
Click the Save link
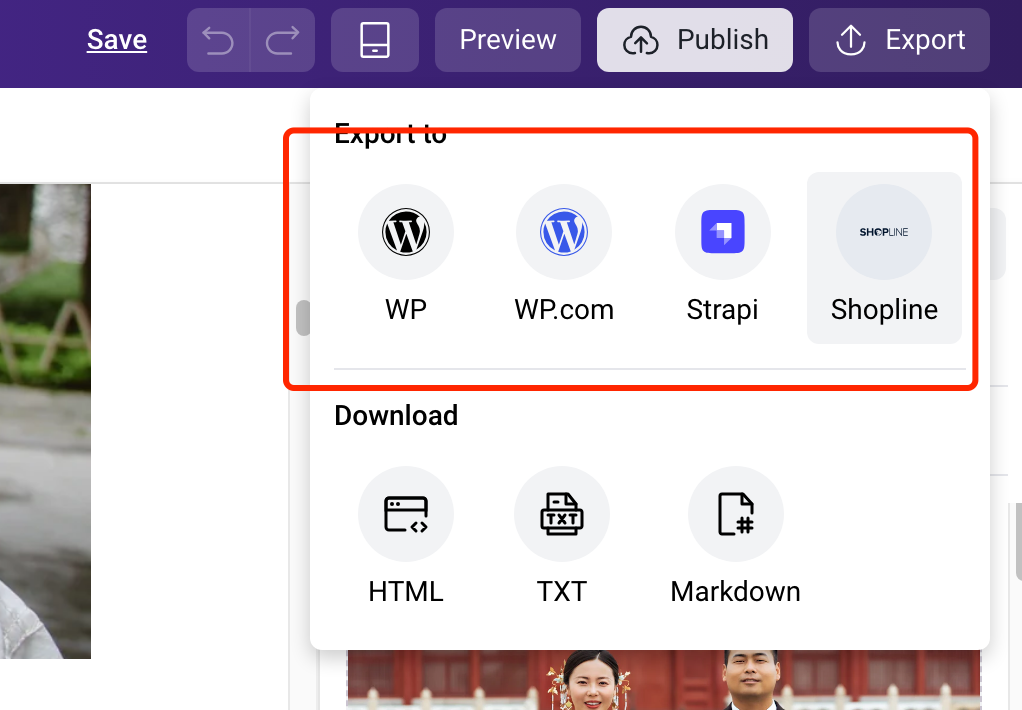coord(117,40)
